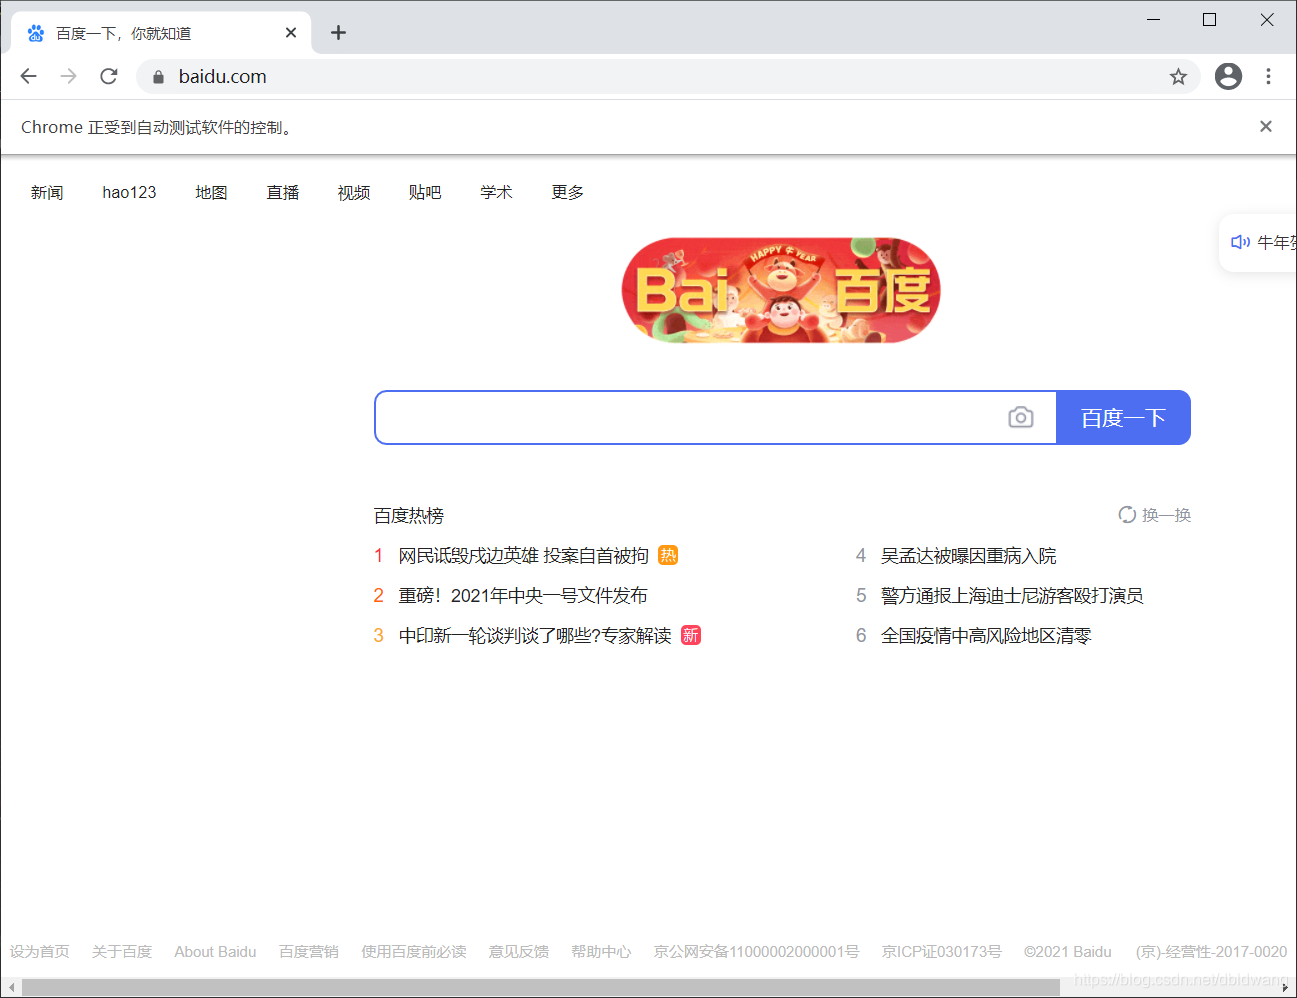
Task: Open 直播 navigation link
Action: (283, 192)
